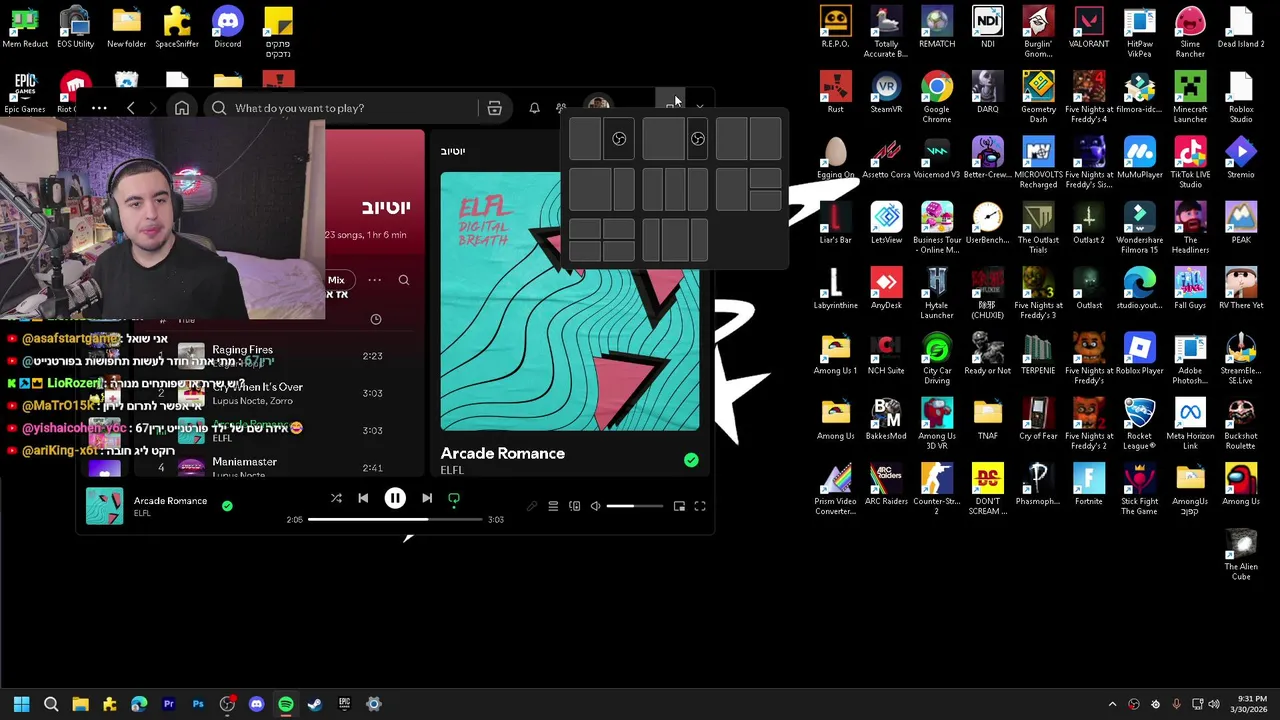Image resolution: width=1280 pixels, height=720 pixels.
Task: Open Spotify three-dot main menu
Action: (99, 108)
